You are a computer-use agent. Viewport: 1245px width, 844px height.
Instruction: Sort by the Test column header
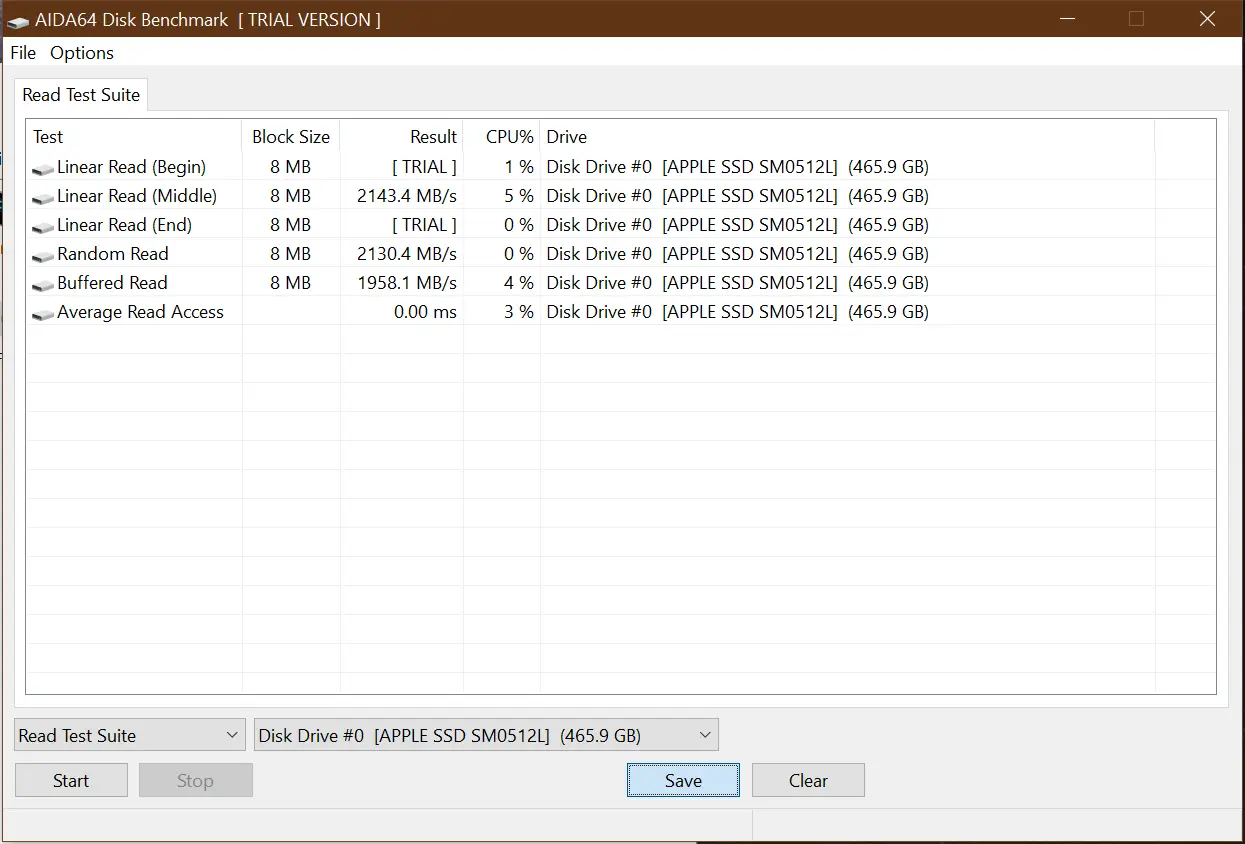tap(134, 137)
